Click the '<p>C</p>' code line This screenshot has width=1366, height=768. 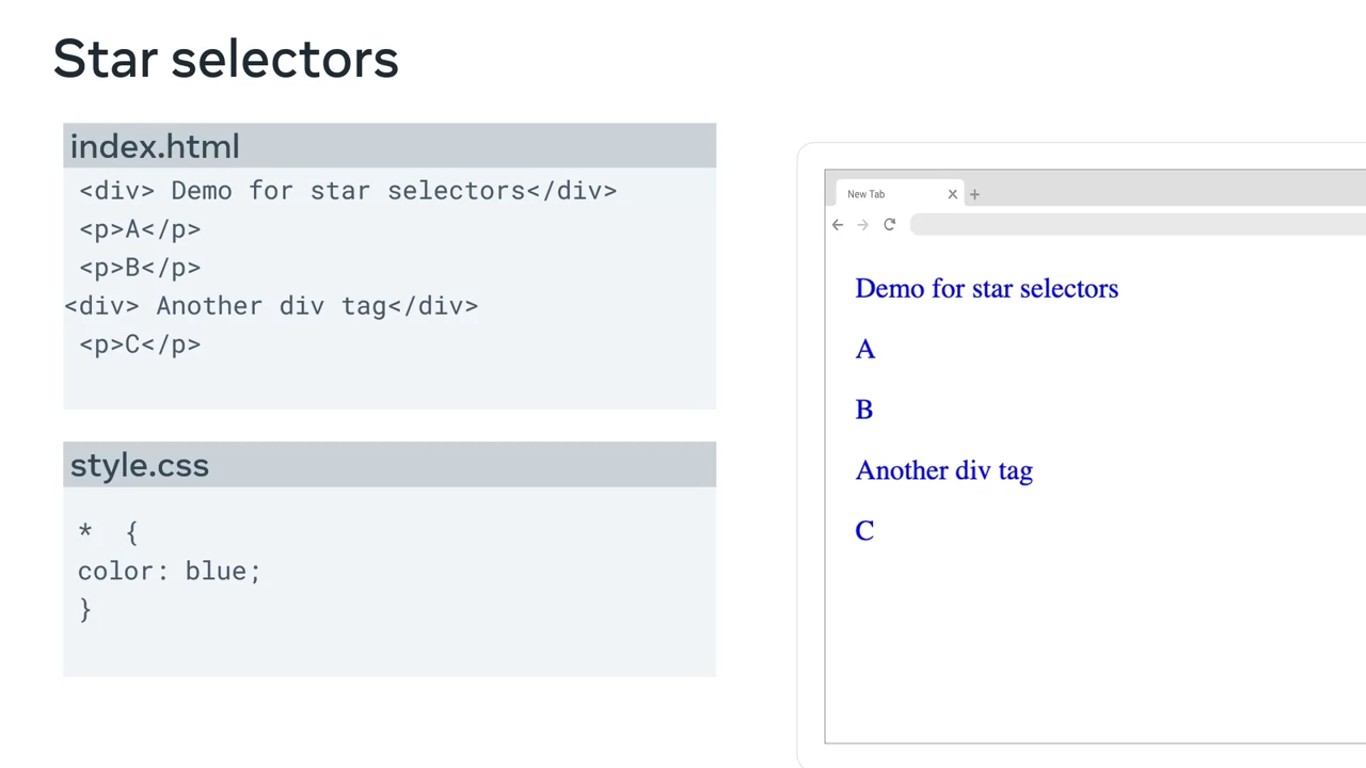[x=140, y=345]
